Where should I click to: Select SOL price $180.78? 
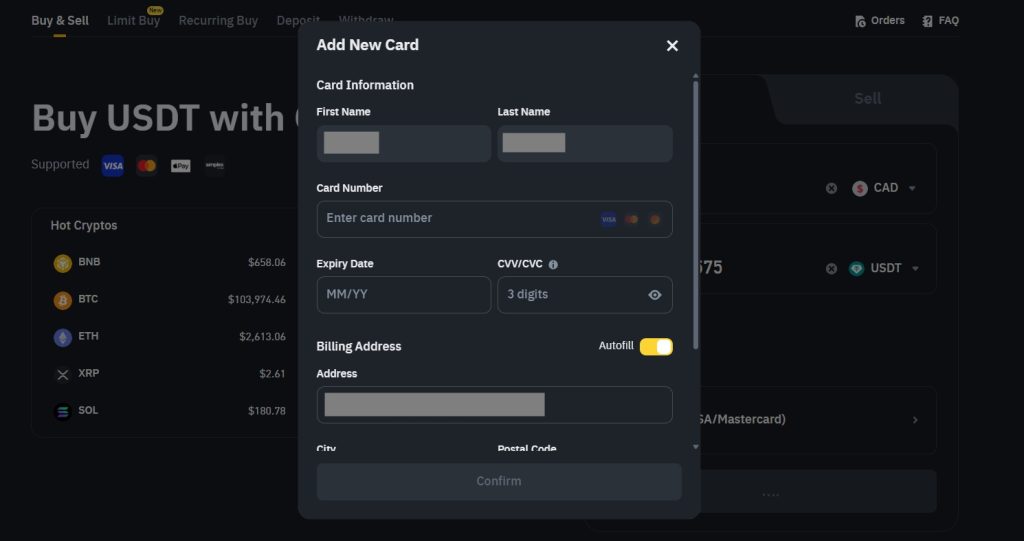click(x=266, y=411)
